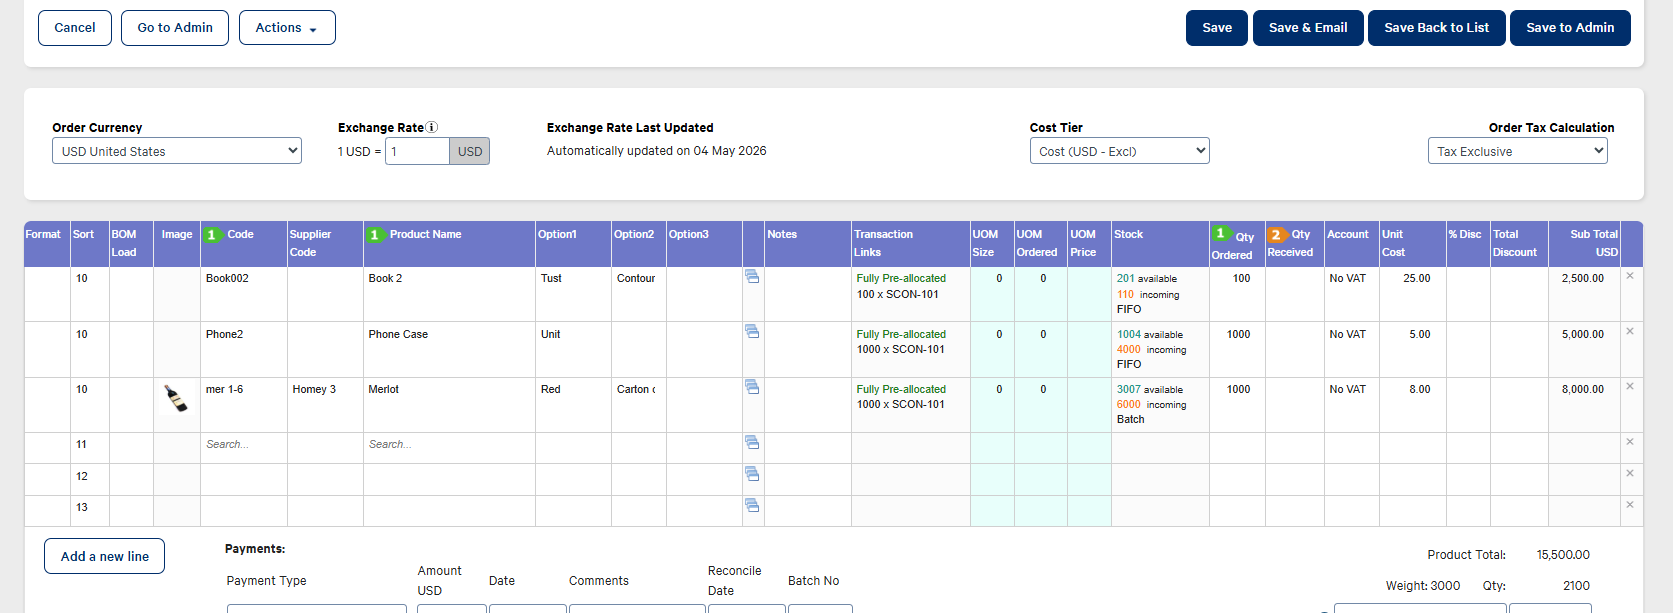Open the Order Currency dropdown
The image size is (1673, 613).
[177, 151]
